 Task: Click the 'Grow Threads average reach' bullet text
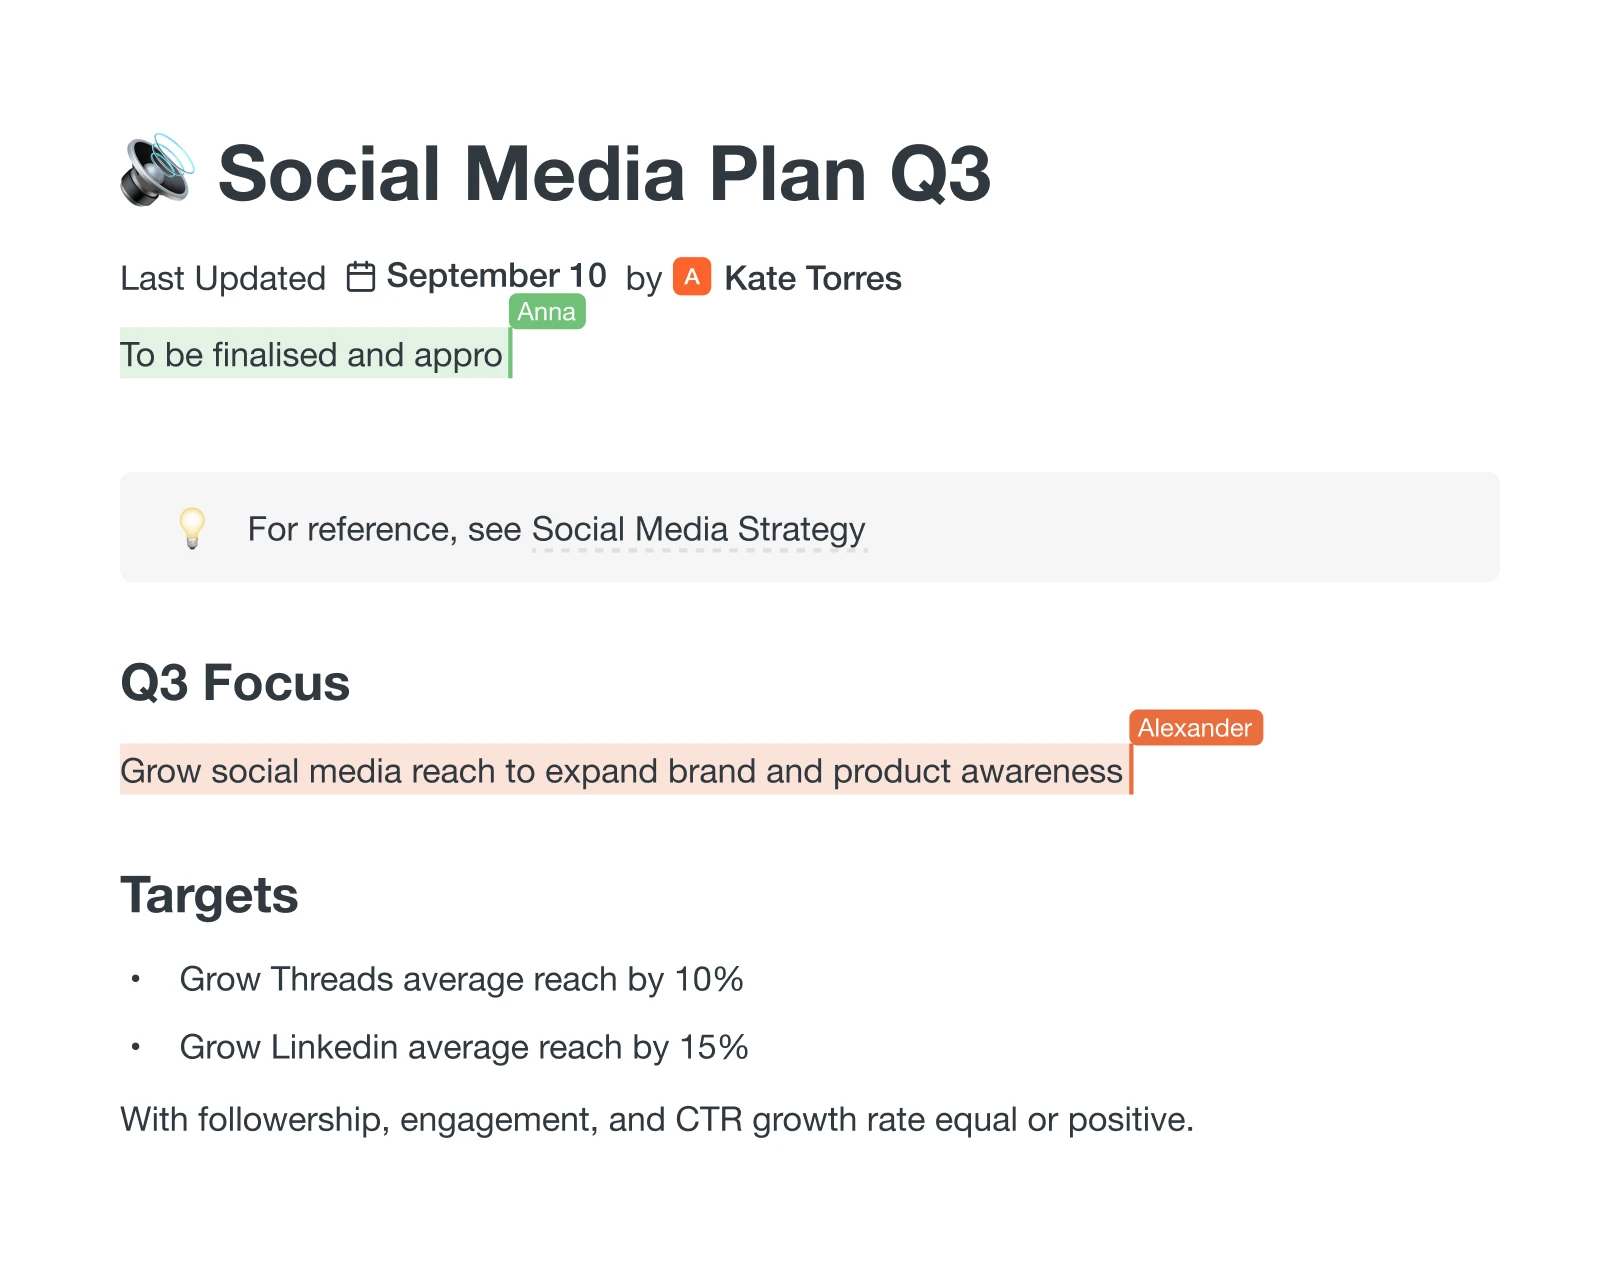(x=461, y=979)
